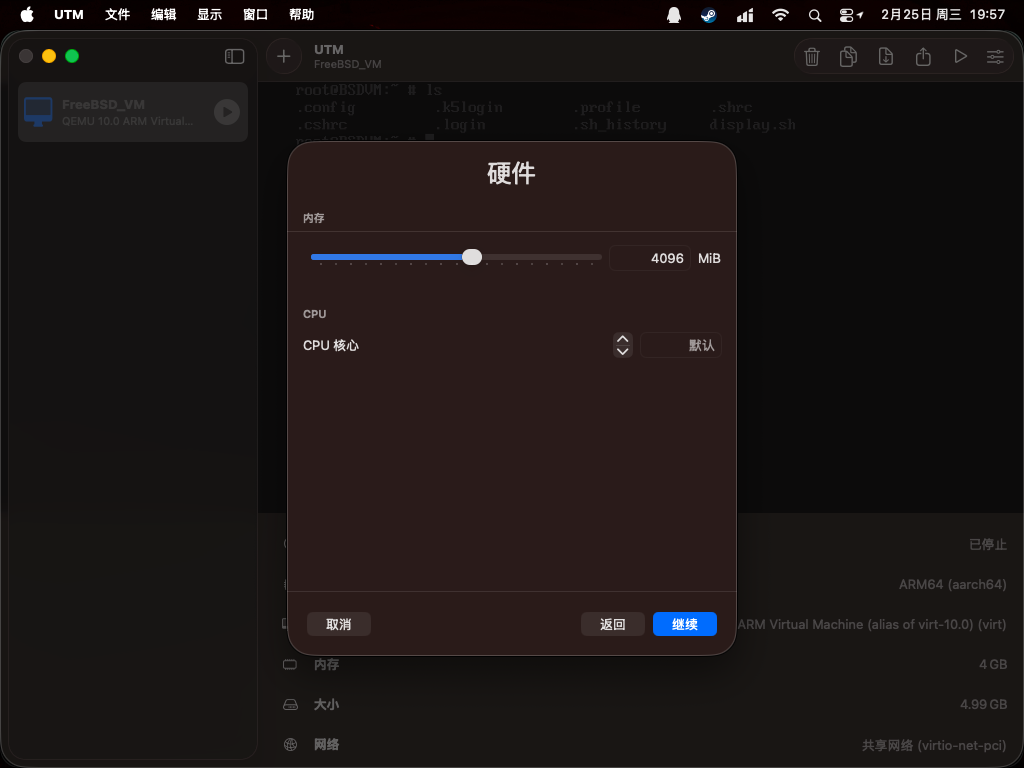Image resolution: width=1024 pixels, height=768 pixels.
Task: Click the 返回 (Back) button
Action: pyautogui.click(x=613, y=624)
